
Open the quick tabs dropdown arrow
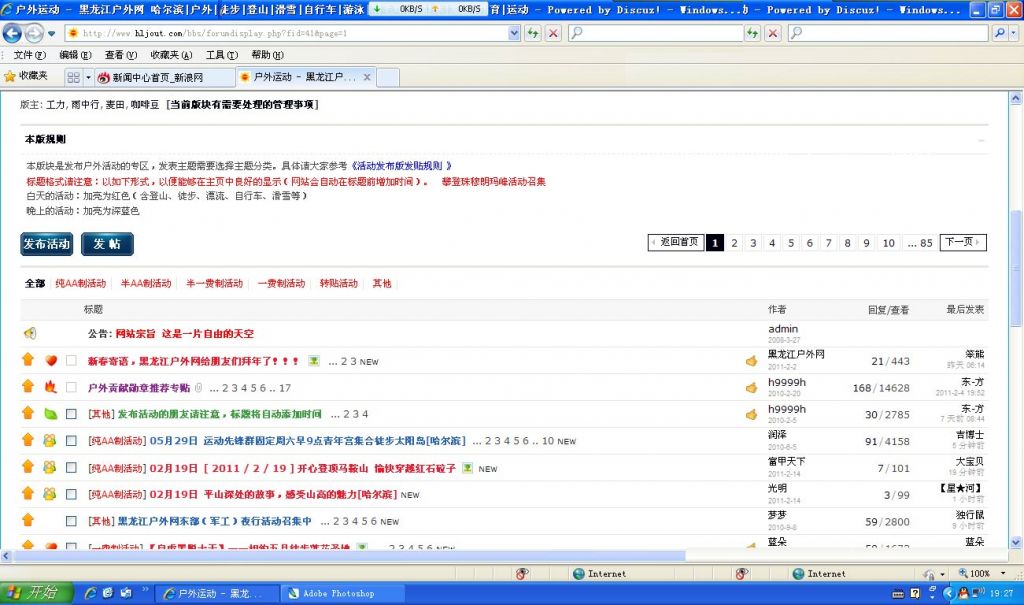(x=88, y=77)
